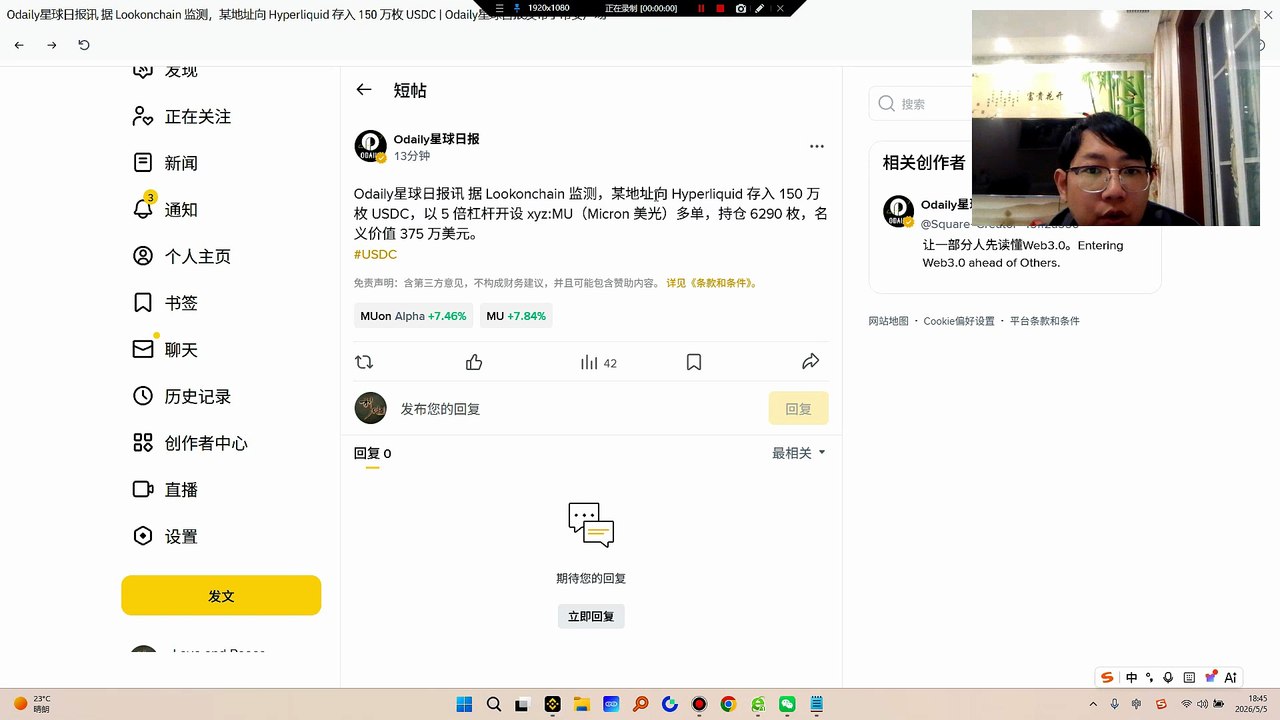Select the MU +7.84% price tag

coord(516,316)
